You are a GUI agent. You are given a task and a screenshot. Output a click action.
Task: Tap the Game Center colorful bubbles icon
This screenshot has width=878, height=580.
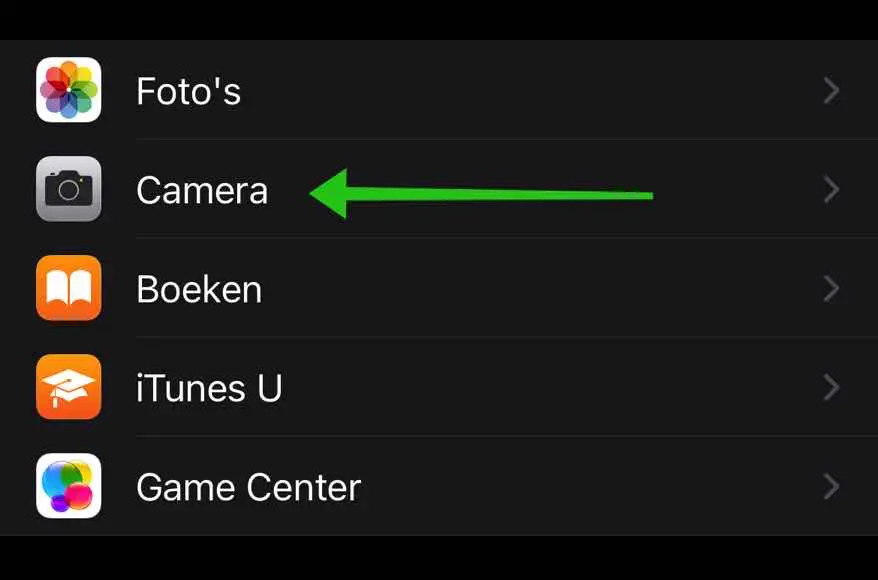coord(68,485)
